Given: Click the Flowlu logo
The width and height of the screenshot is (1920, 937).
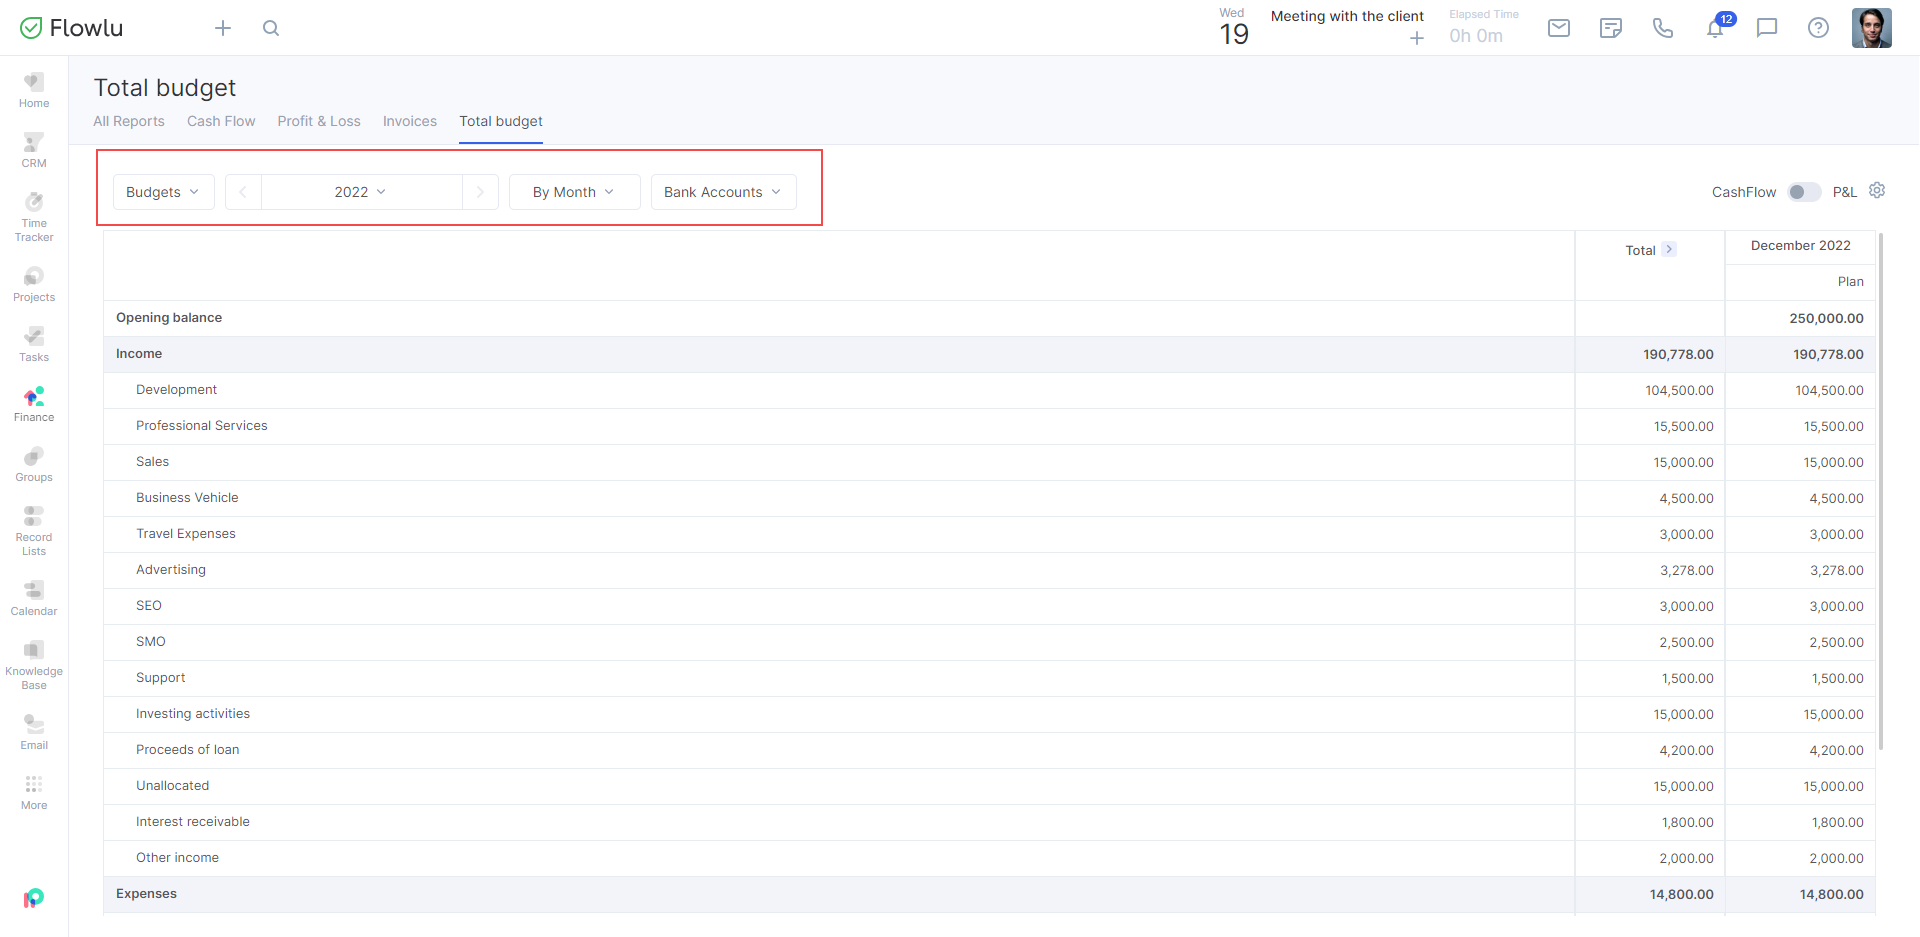Looking at the screenshot, I should (x=71, y=28).
